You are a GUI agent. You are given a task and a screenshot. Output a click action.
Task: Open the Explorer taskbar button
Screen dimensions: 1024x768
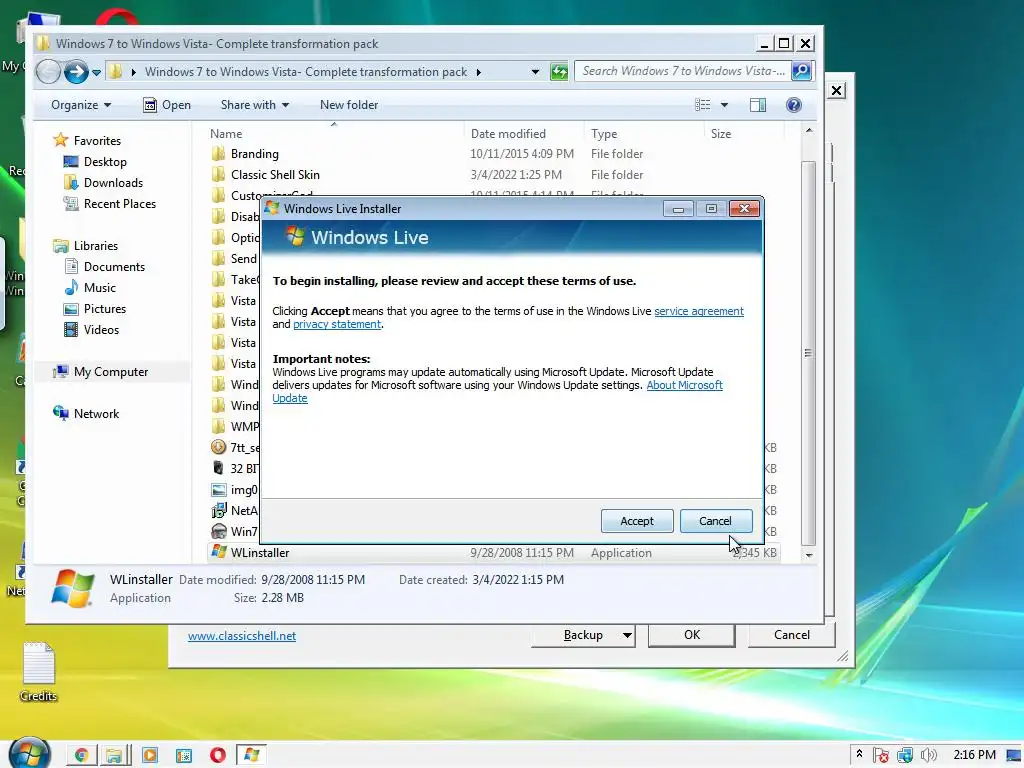[115, 755]
